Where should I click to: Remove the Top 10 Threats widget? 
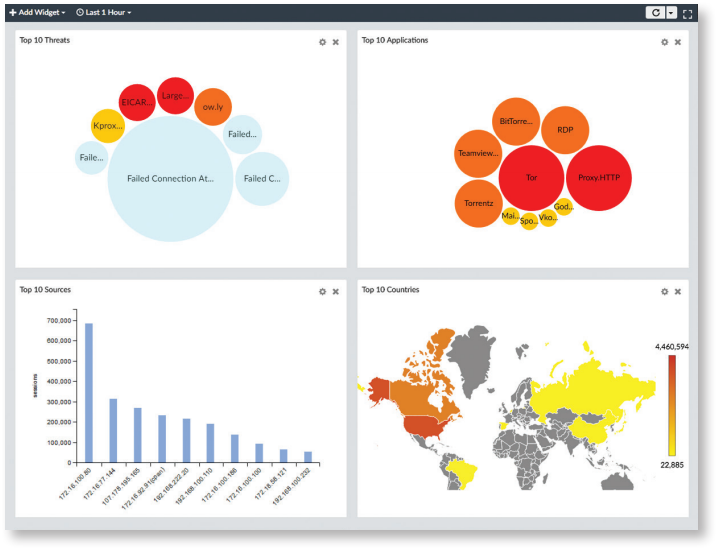336,42
